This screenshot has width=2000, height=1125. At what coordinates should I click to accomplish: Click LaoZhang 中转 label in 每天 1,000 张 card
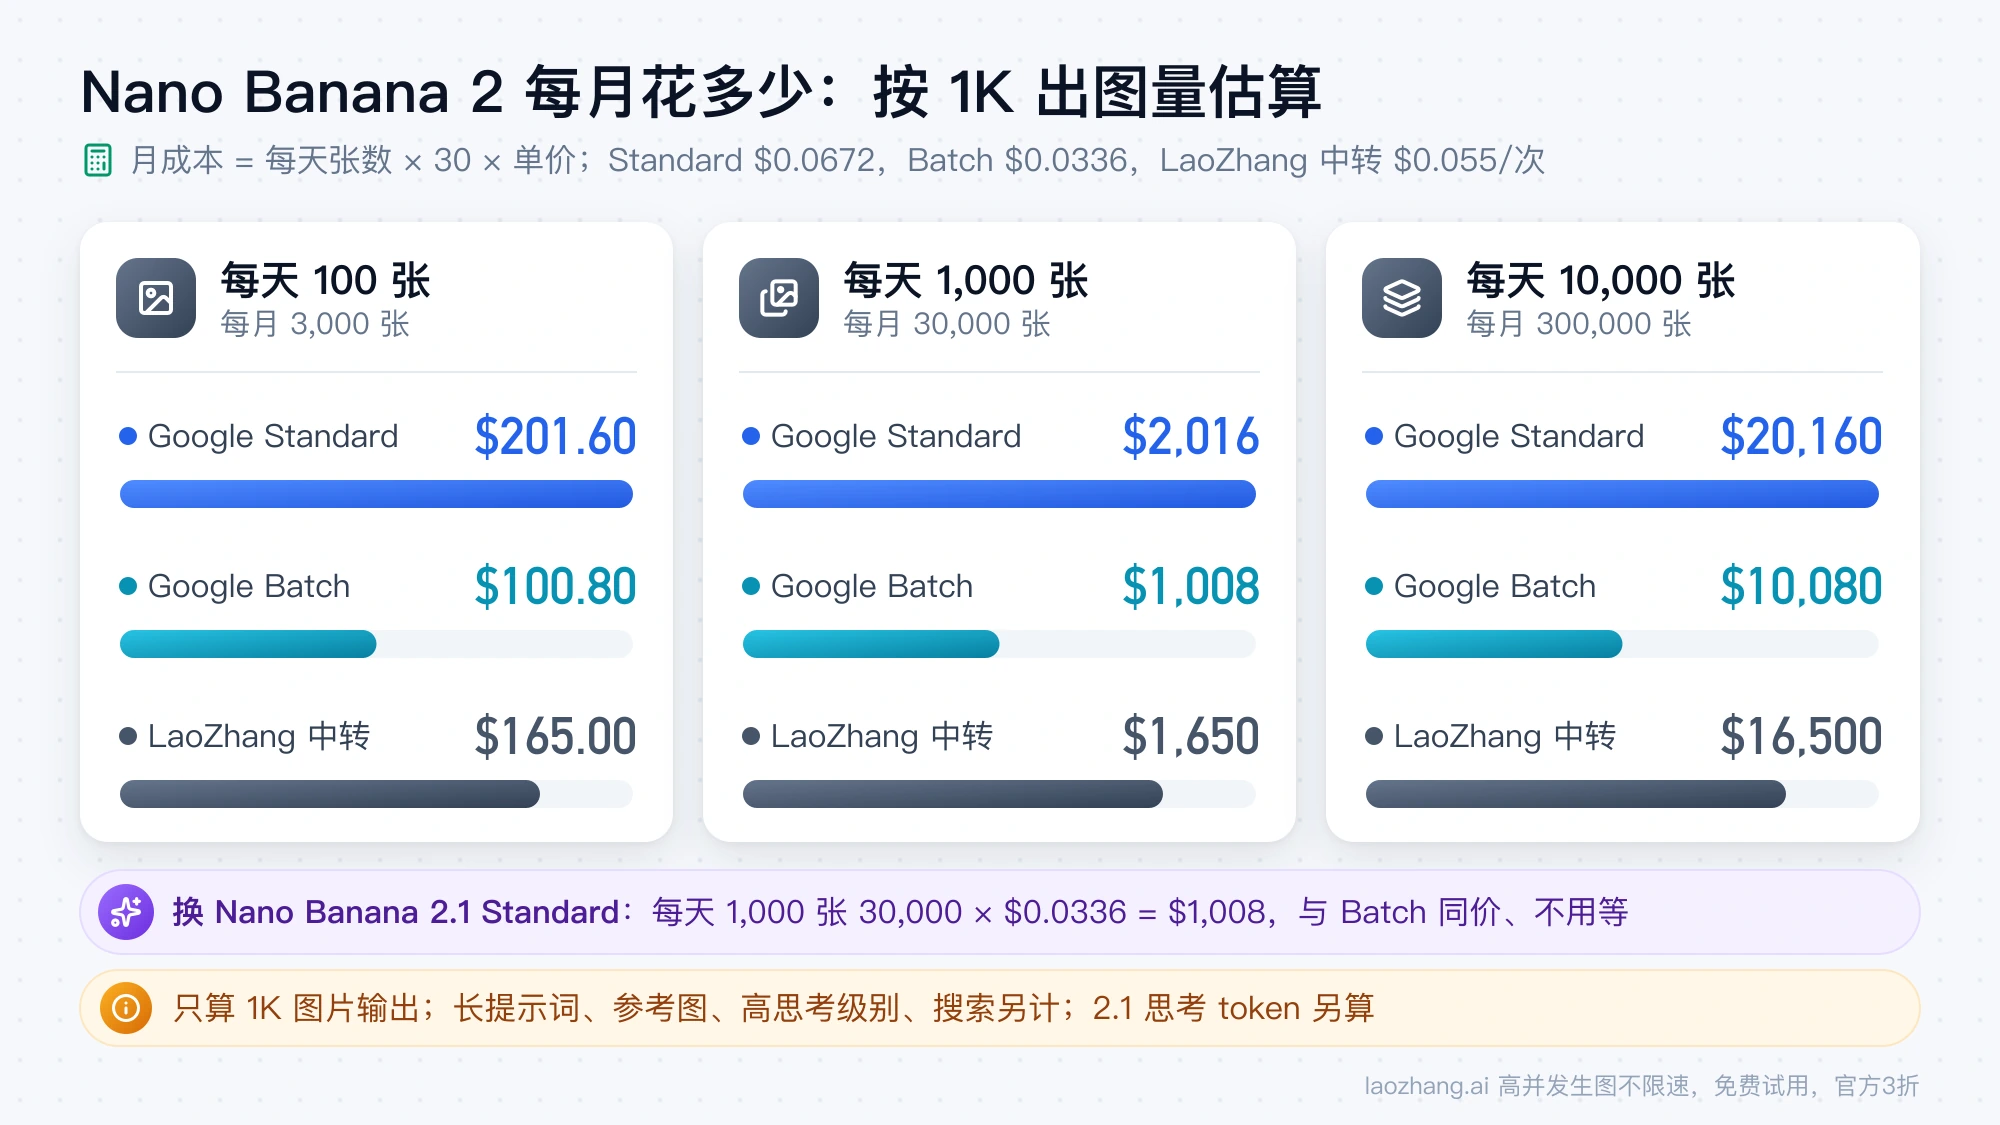point(882,737)
